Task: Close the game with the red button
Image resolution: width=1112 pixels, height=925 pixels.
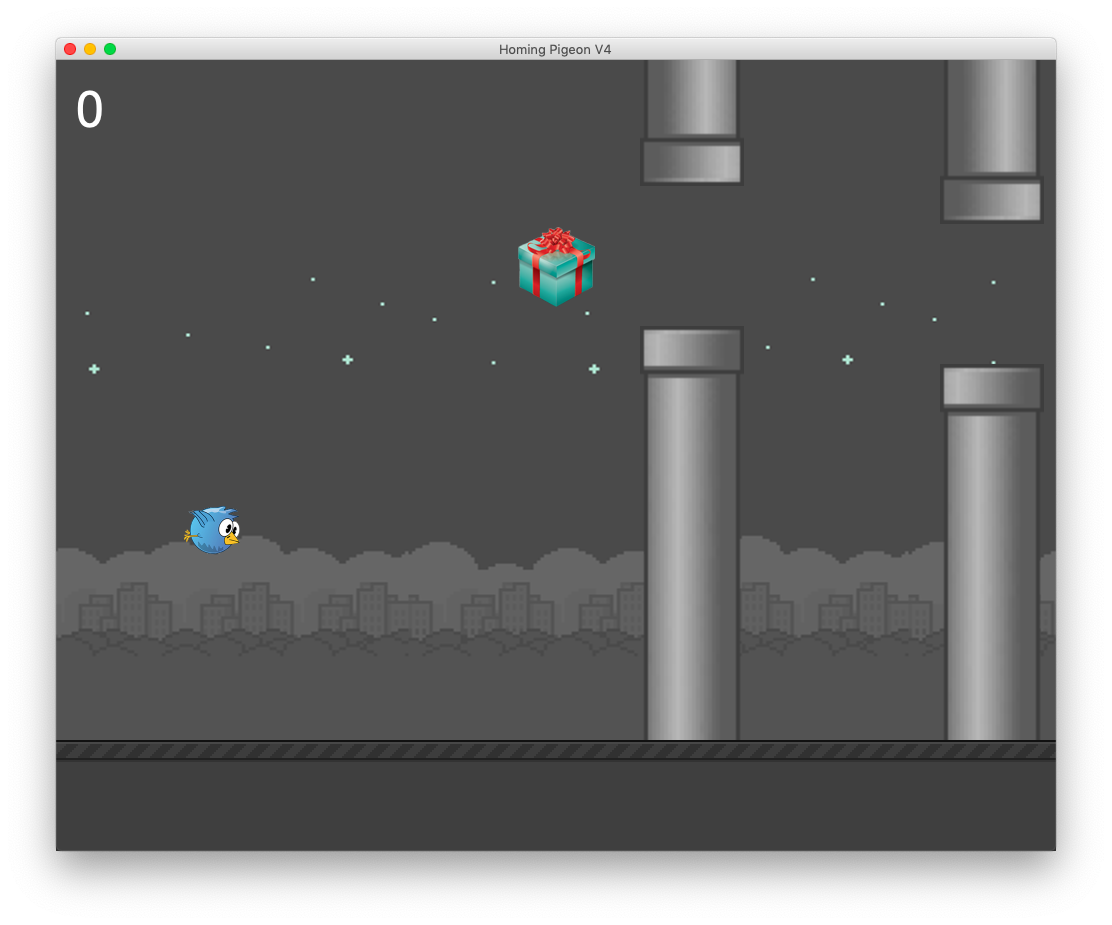Action: [70, 49]
